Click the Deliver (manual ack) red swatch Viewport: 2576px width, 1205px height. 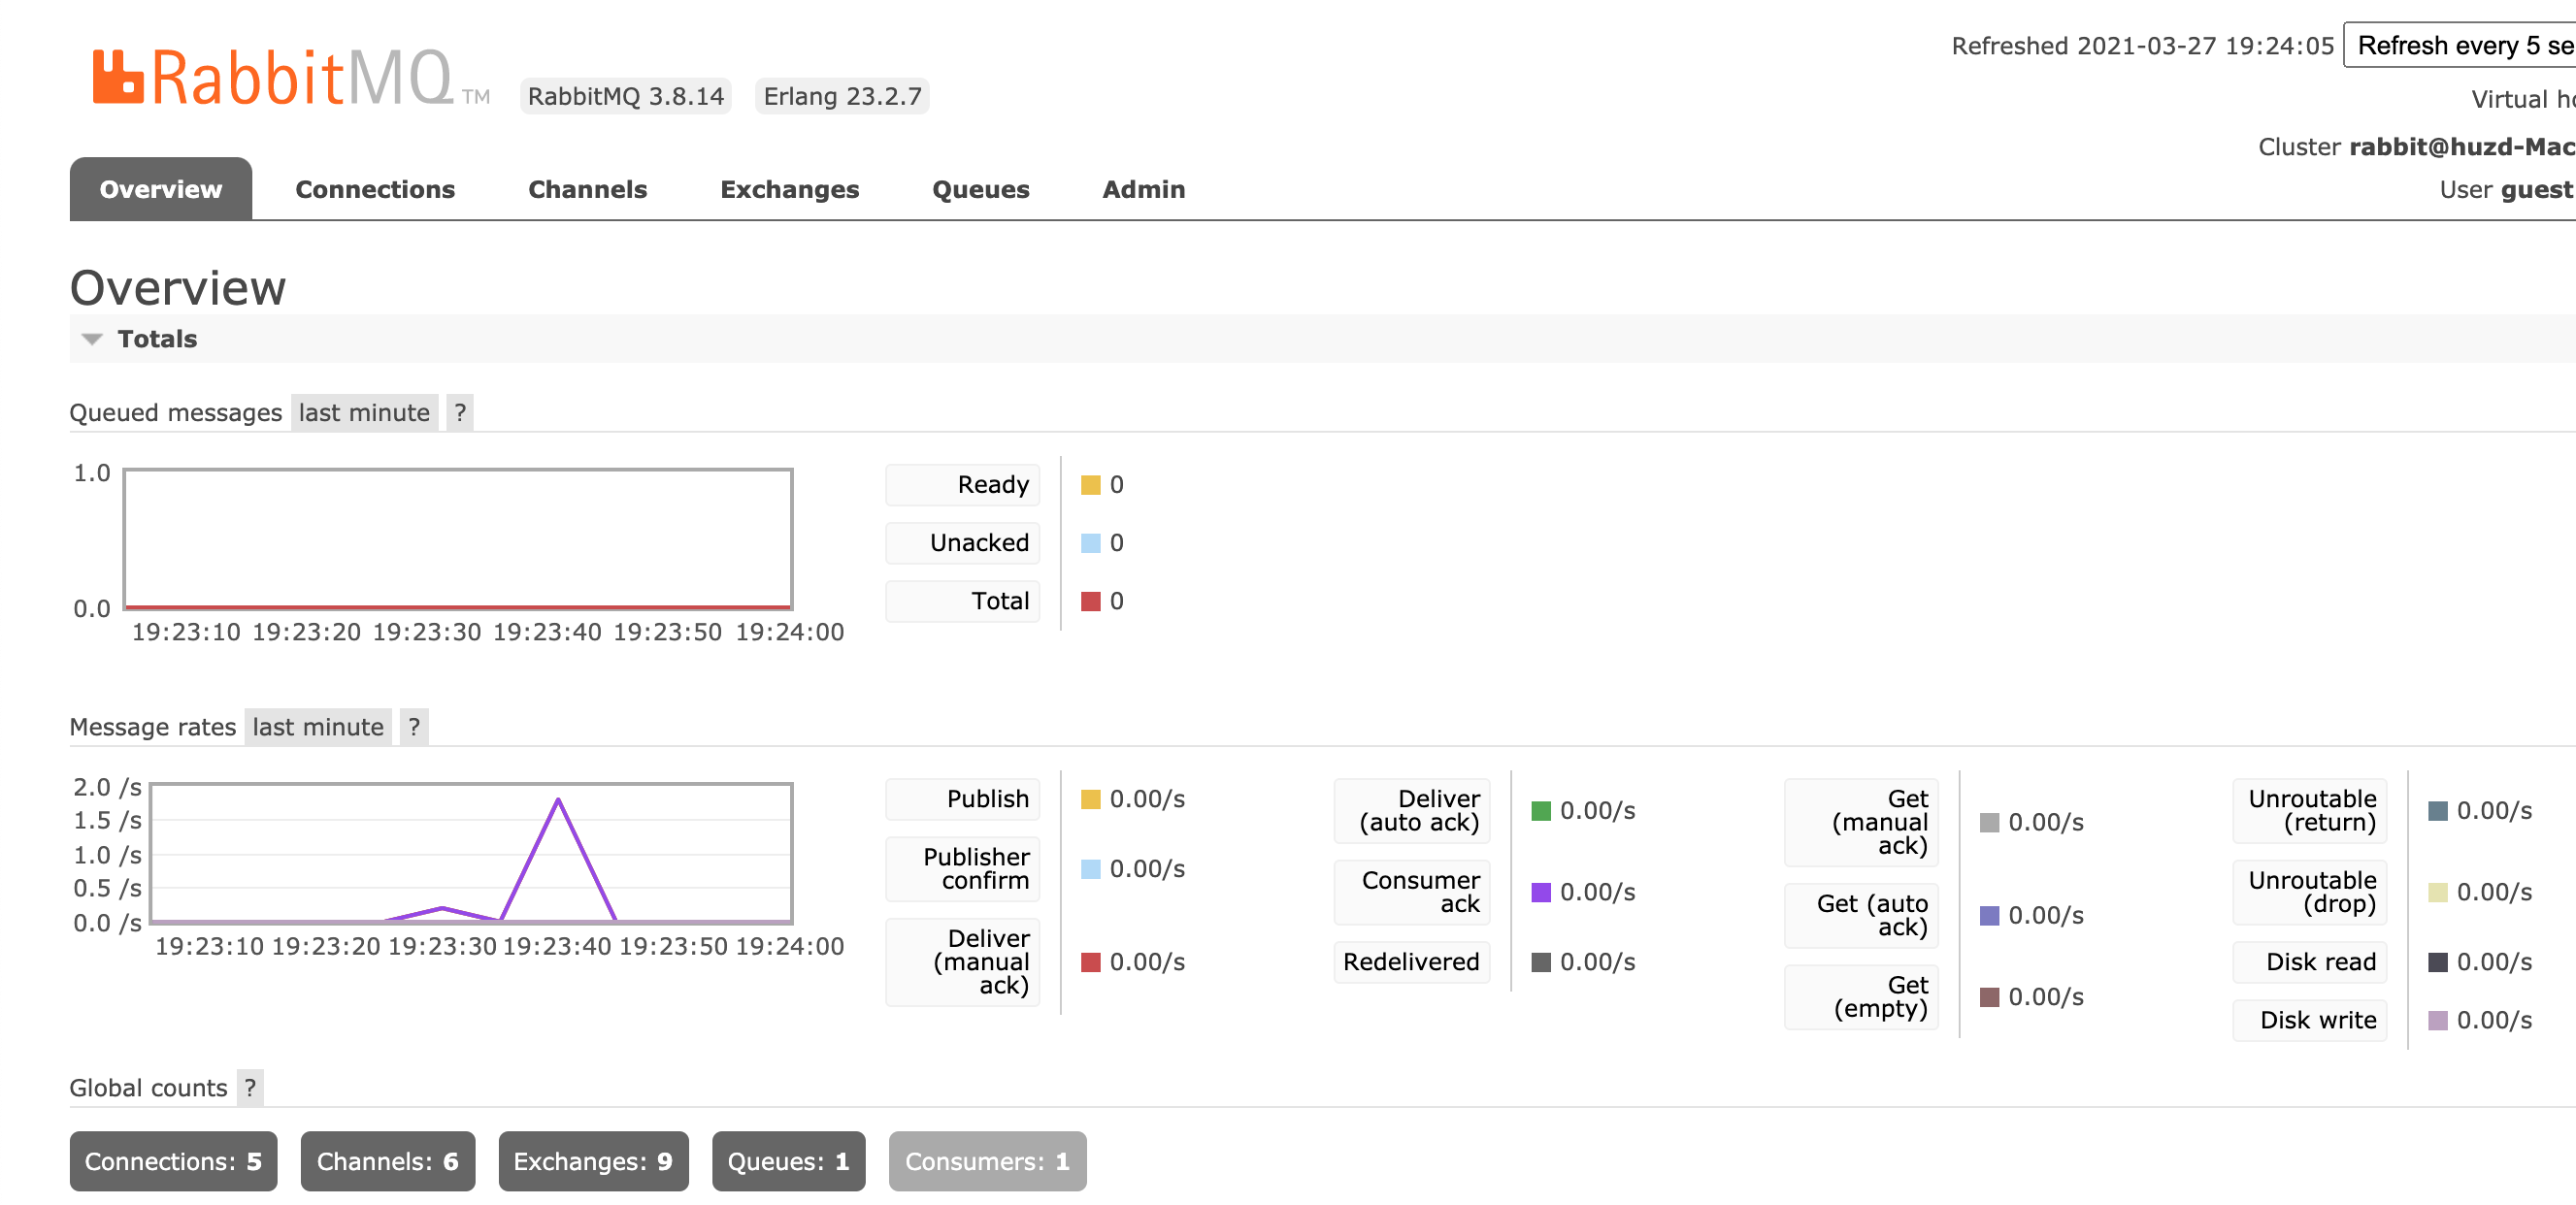(1090, 962)
